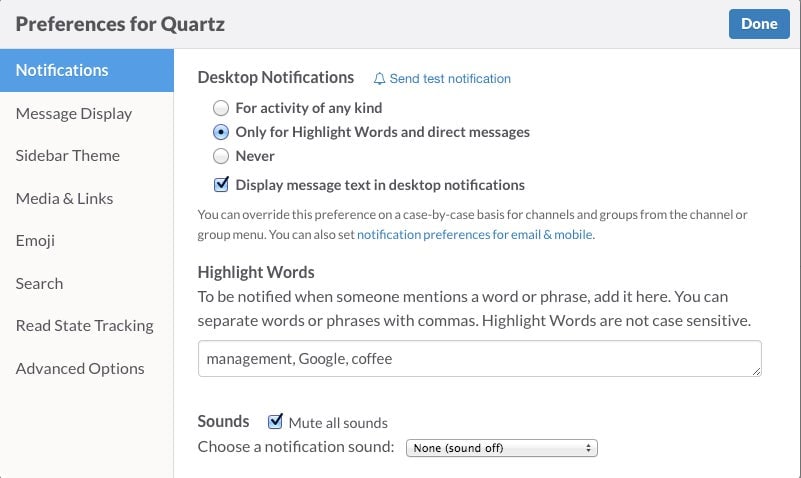Choose 'Only for Highlight Words and direct messages'
Viewport: 801px width, 478px height.
[221, 132]
